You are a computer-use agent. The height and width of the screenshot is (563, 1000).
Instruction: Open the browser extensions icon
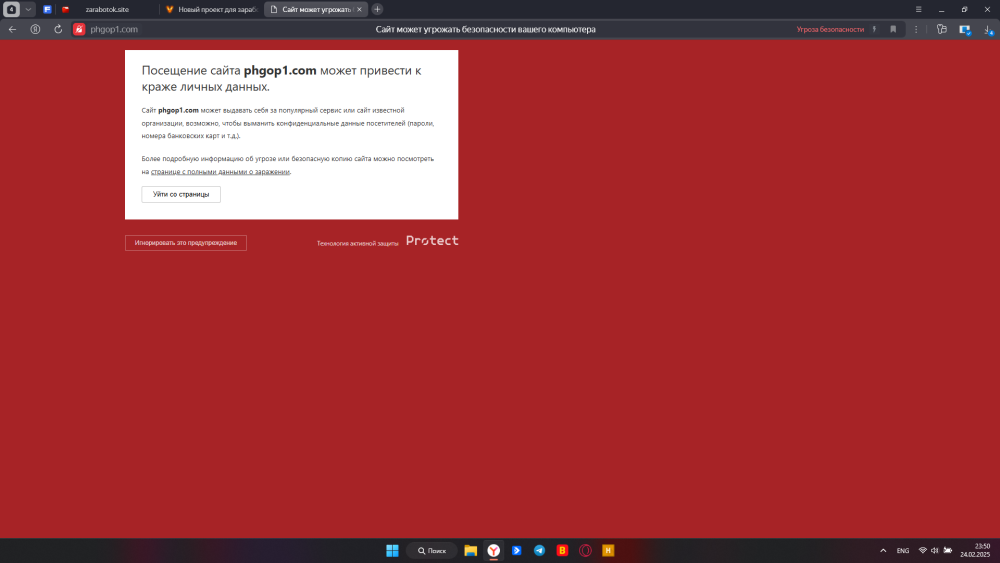click(941, 29)
